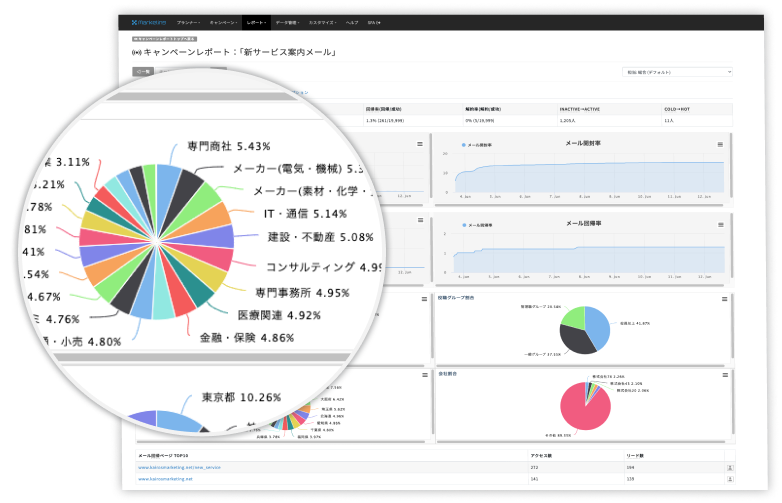This screenshot has height=503, width=782.
Task: Click the www.kairosmarketing.net/new_service link
Action: click(179, 468)
